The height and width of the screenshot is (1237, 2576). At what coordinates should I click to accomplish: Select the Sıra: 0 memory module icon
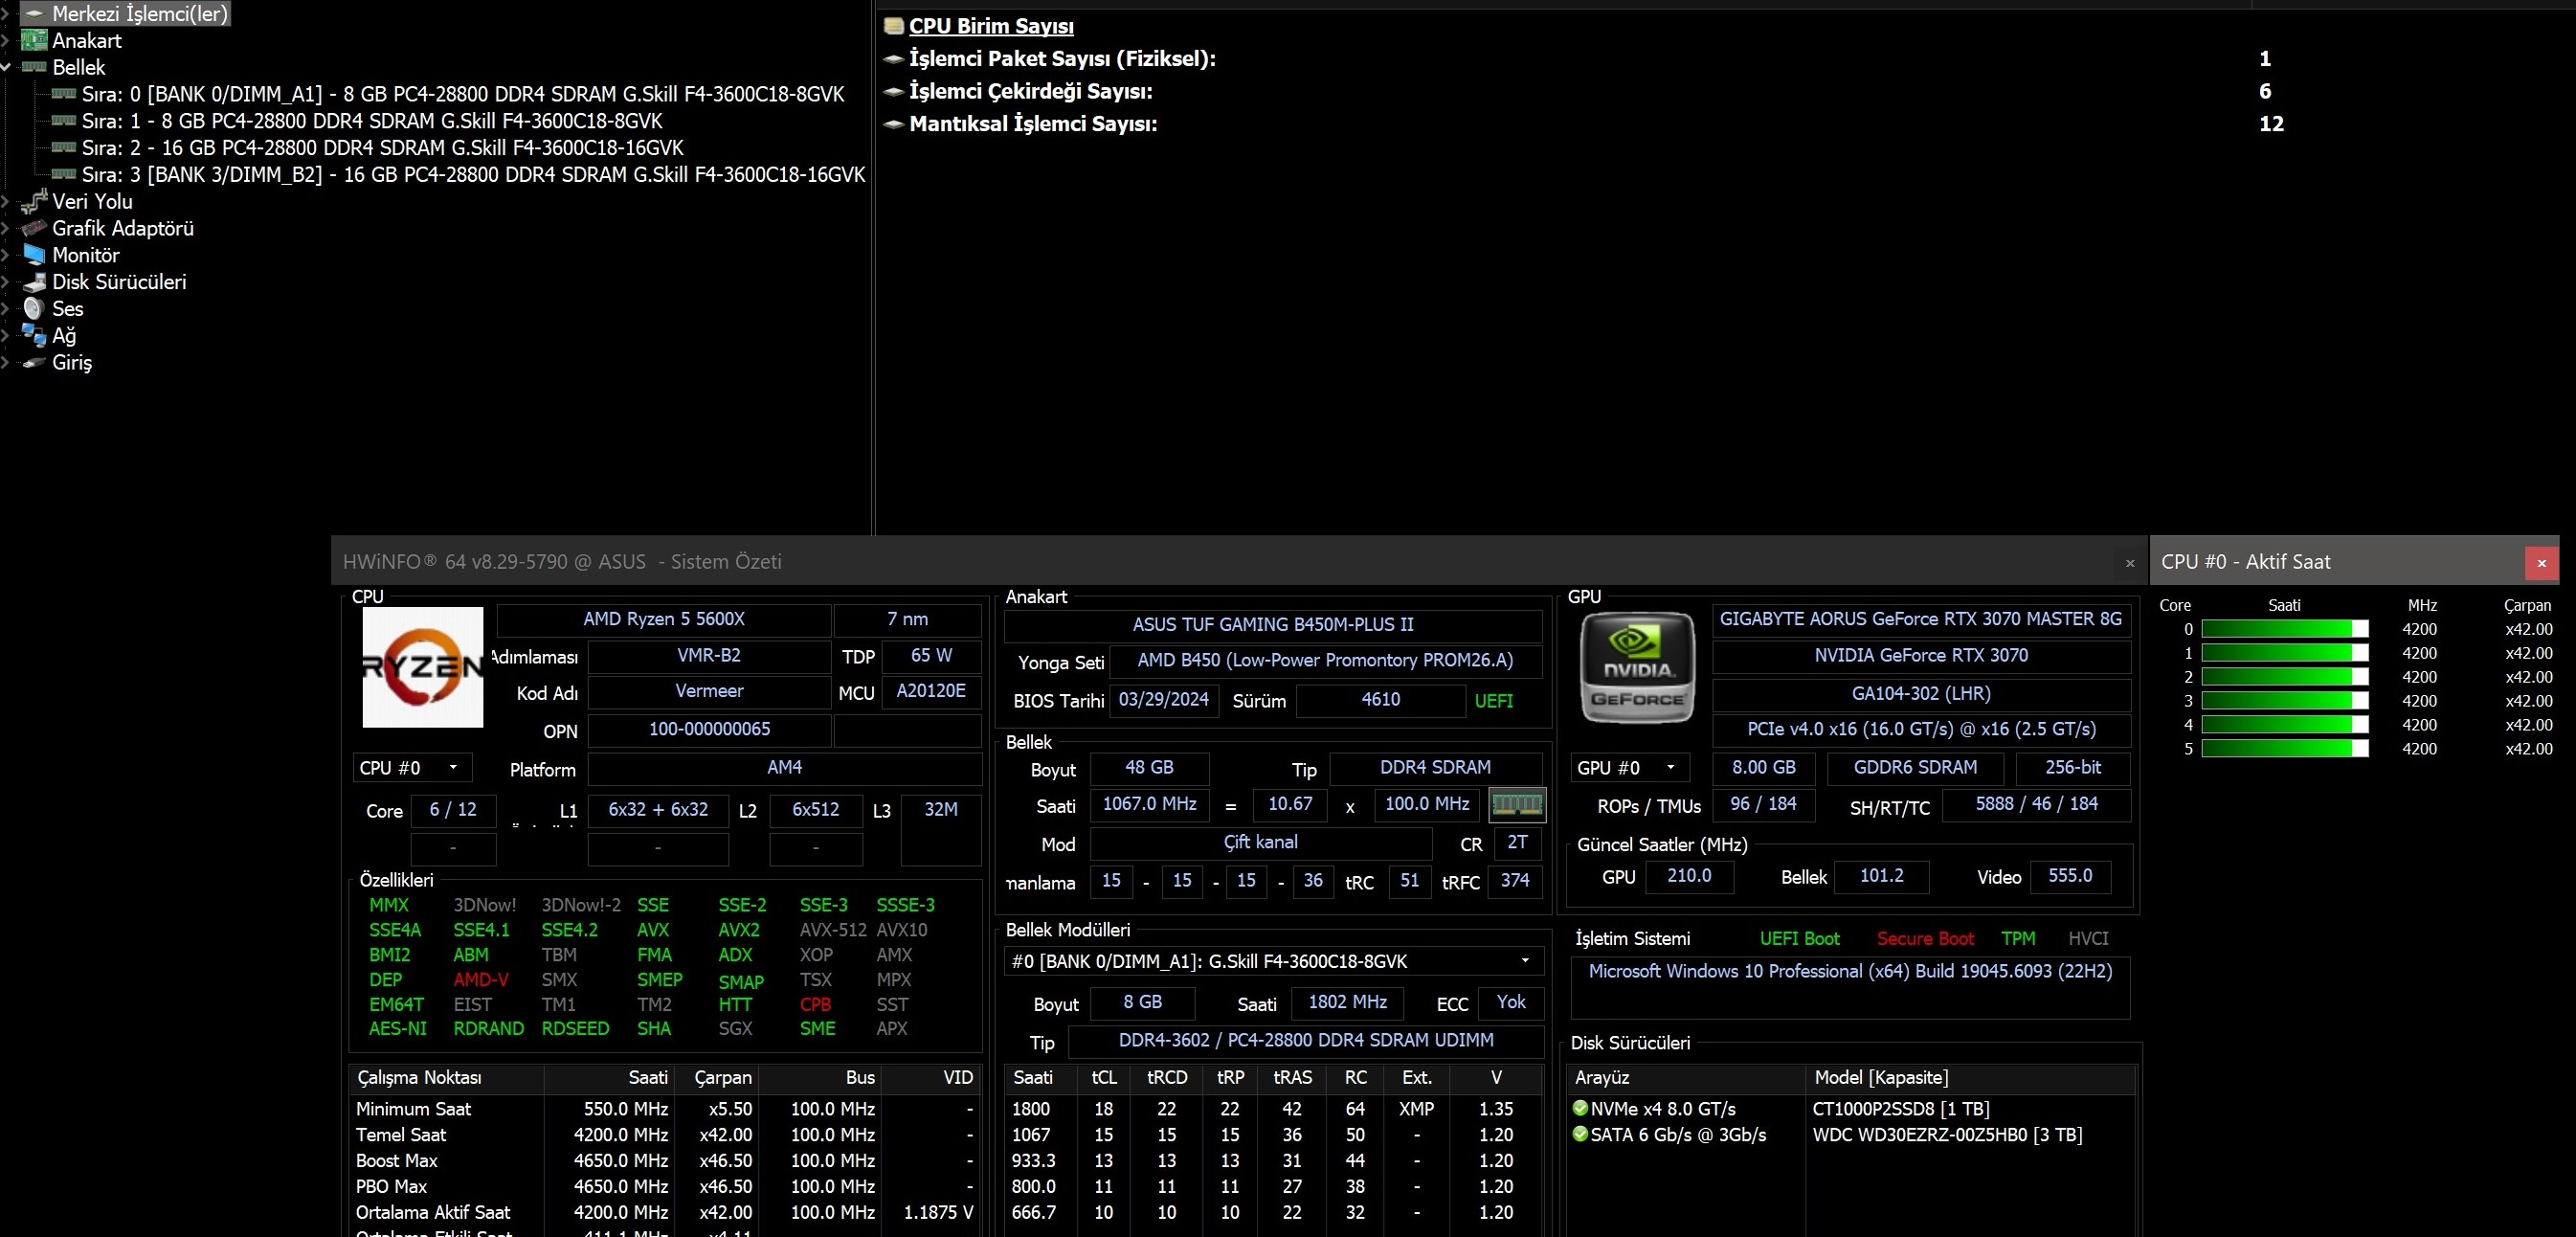(64, 94)
